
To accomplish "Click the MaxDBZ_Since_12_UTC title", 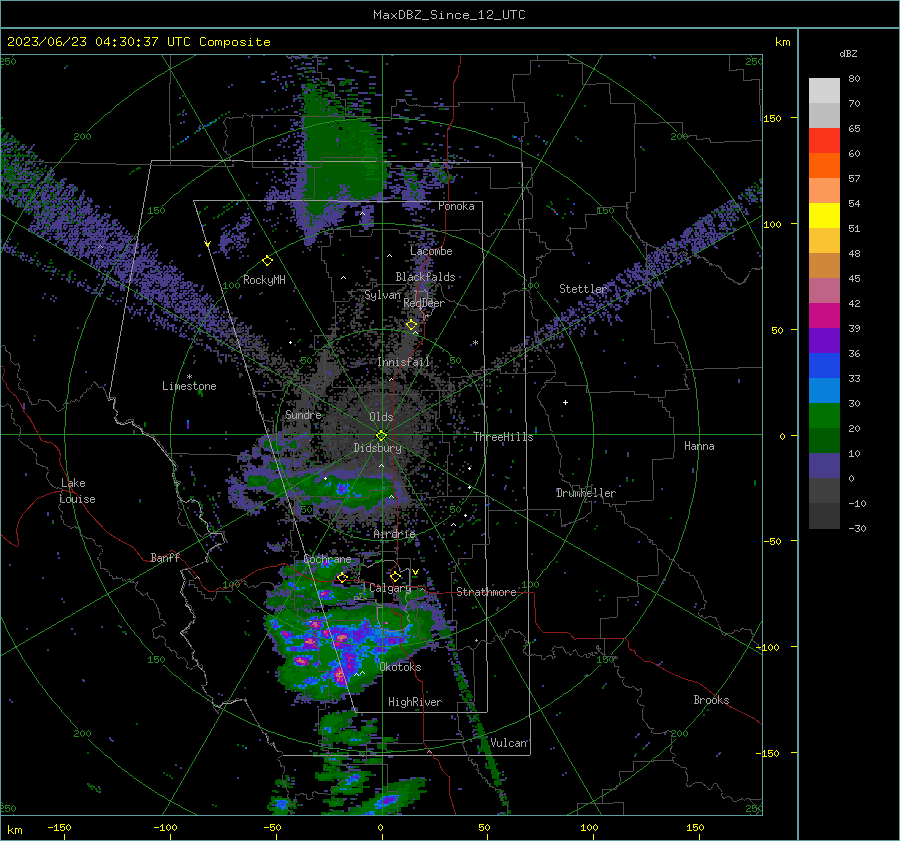I will pos(449,15).
